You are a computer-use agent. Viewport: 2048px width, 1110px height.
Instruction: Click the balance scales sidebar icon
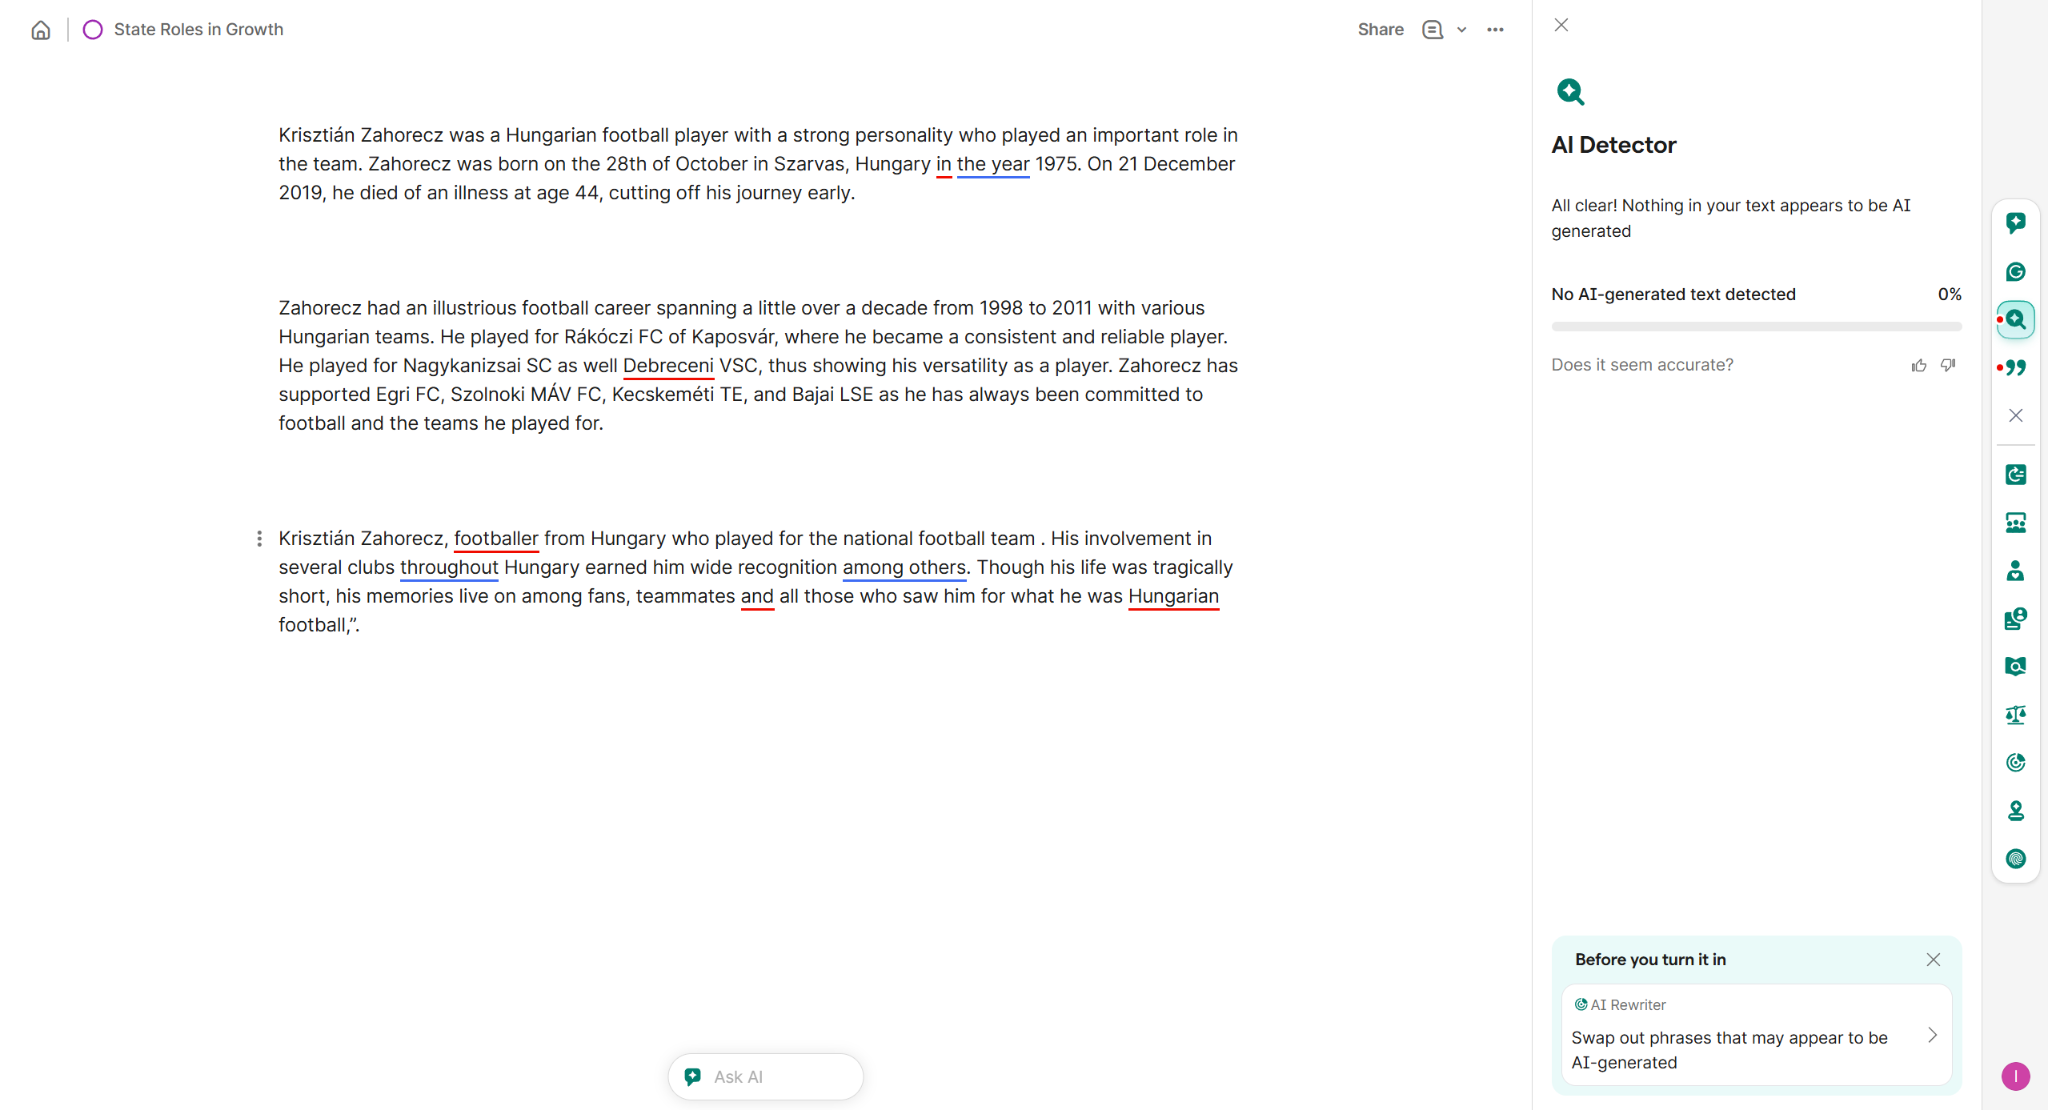pyautogui.click(x=2015, y=714)
